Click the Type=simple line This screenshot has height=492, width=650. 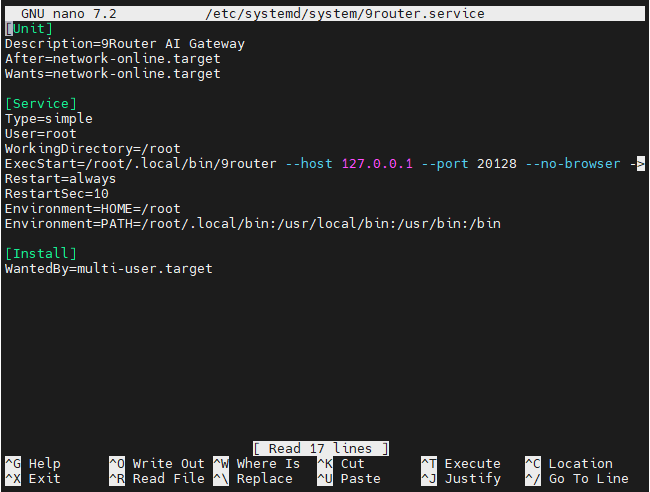click(49, 119)
